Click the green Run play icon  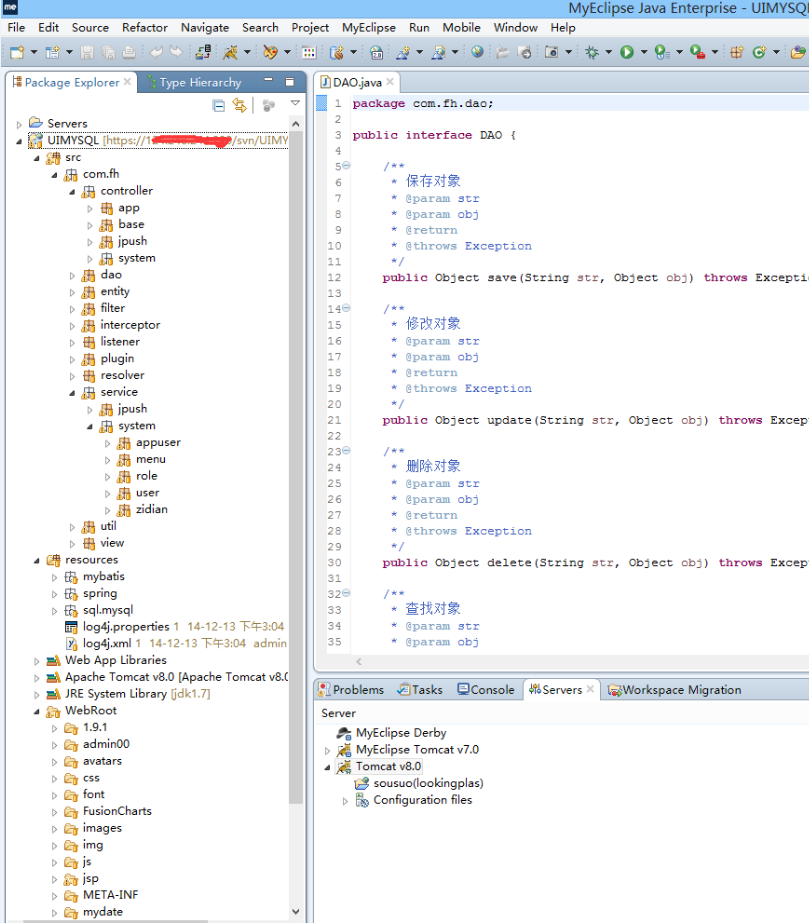627,52
